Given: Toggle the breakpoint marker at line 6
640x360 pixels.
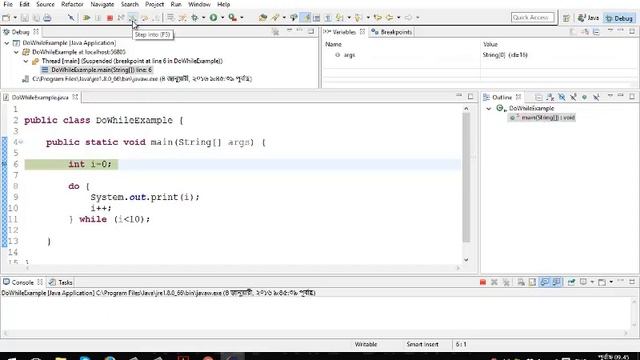Looking at the screenshot, I should 4,164.
